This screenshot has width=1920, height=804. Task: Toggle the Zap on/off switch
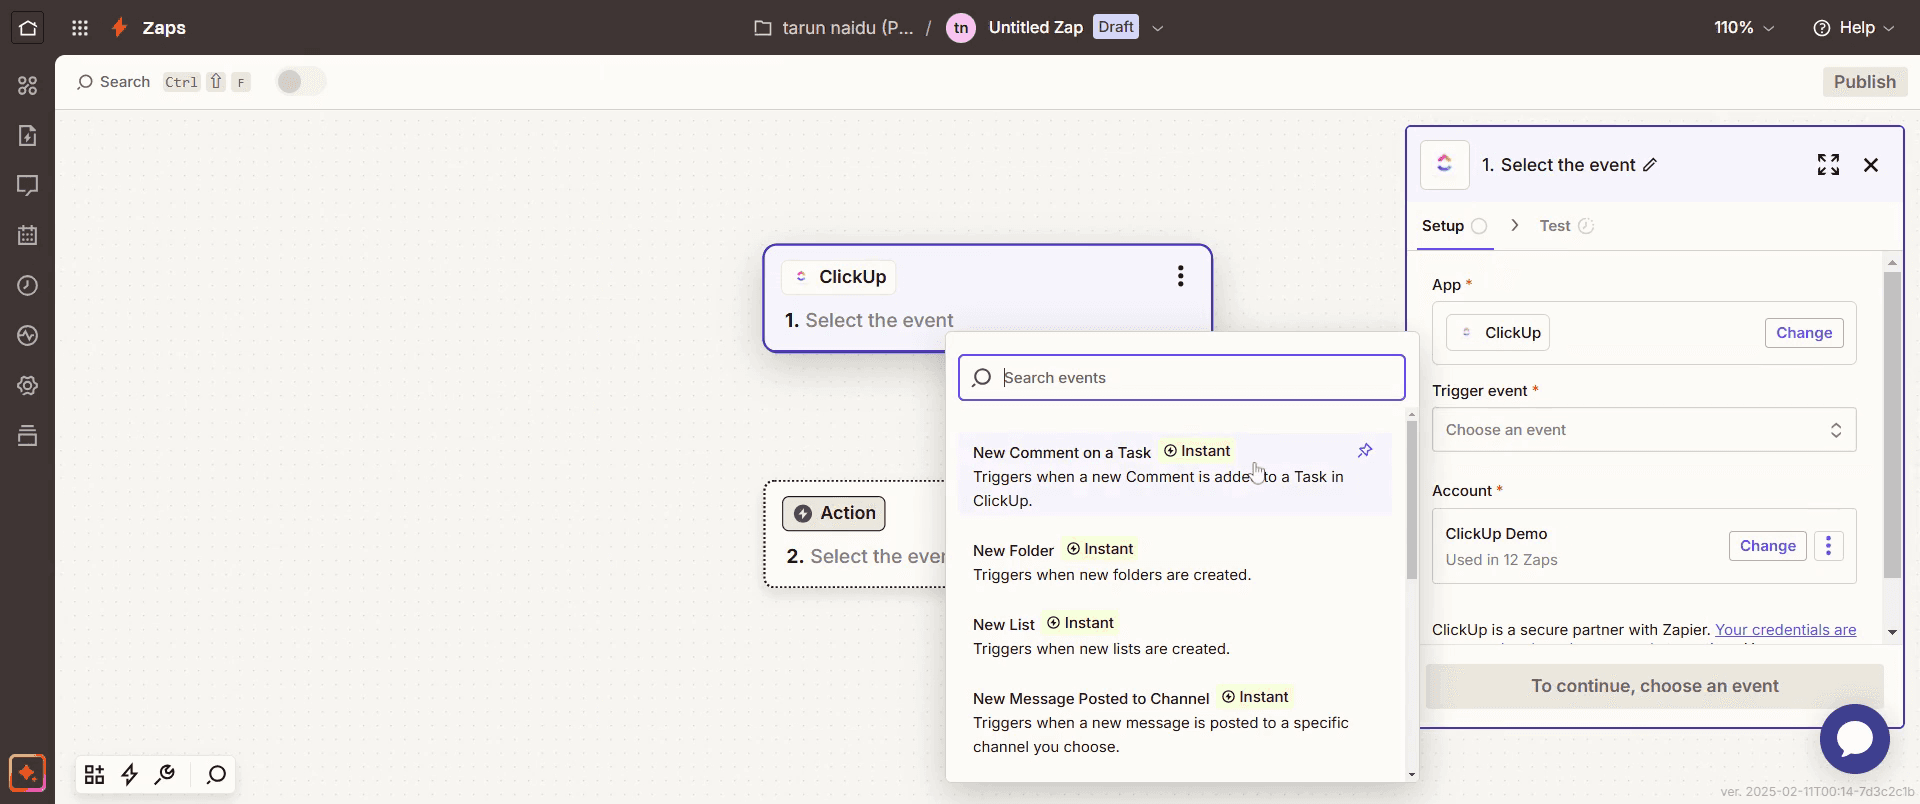301,82
